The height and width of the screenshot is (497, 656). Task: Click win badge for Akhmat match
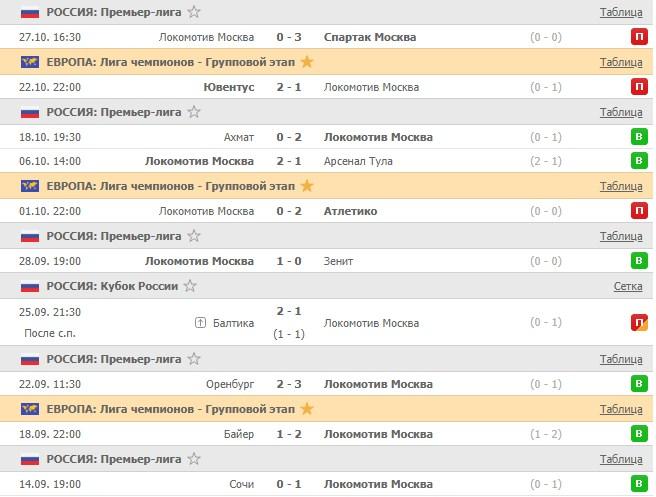point(639,137)
